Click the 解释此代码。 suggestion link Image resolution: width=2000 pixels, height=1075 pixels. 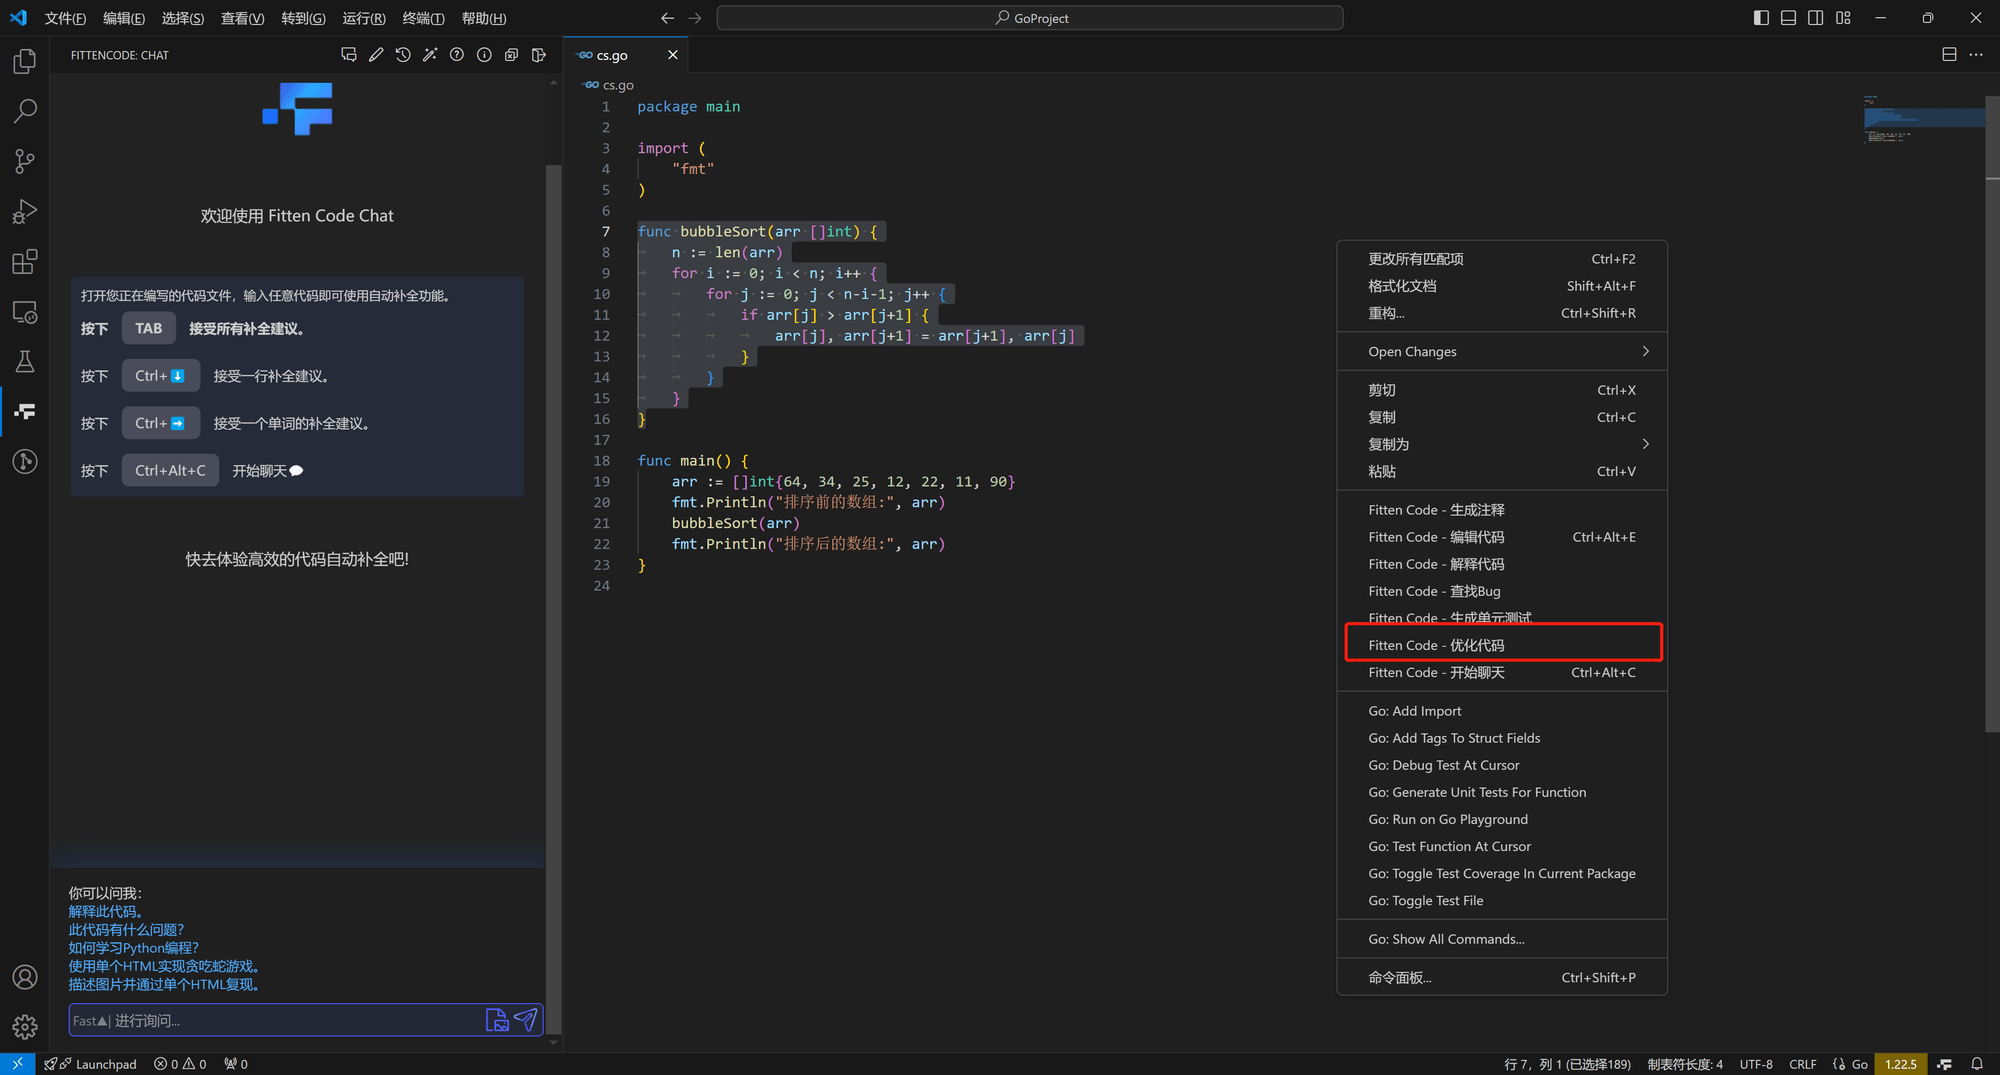pyautogui.click(x=107, y=911)
